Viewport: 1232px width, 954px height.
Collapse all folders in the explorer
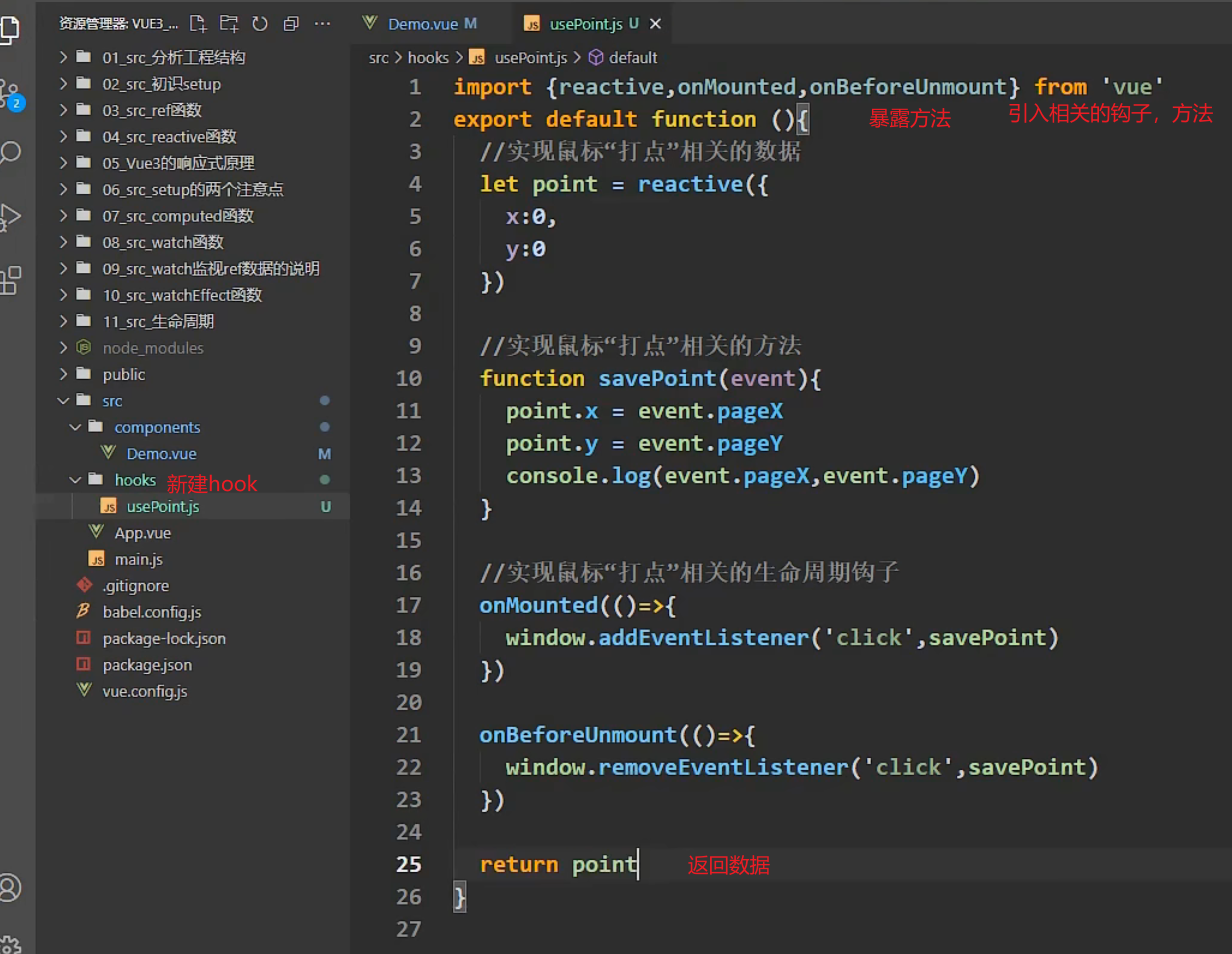pyautogui.click(x=291, y=23)
